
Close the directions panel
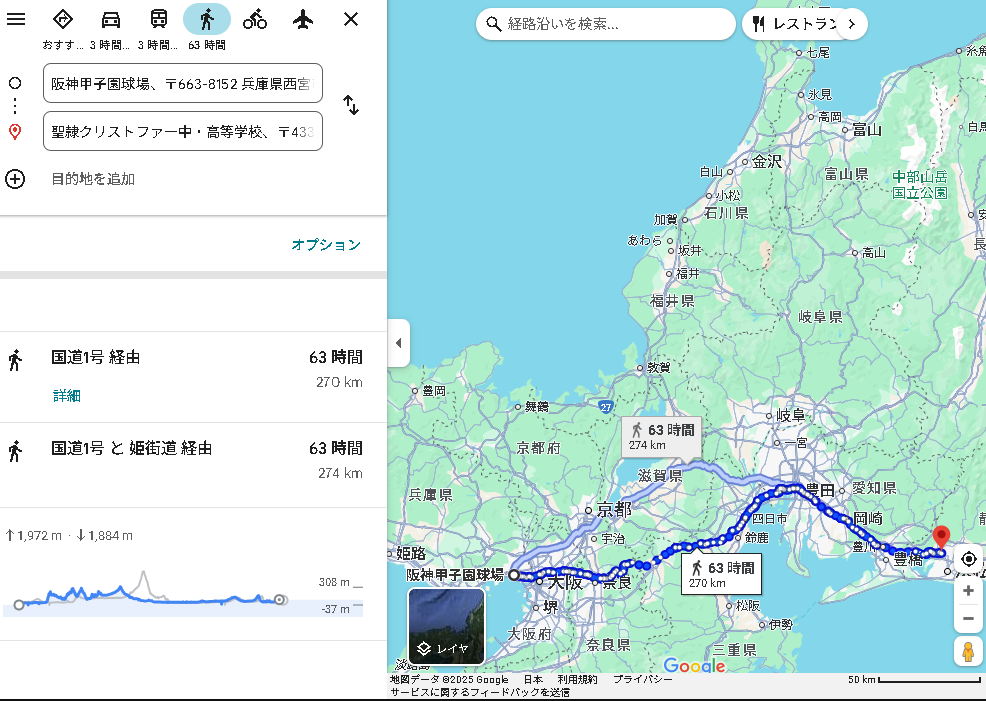351,19
